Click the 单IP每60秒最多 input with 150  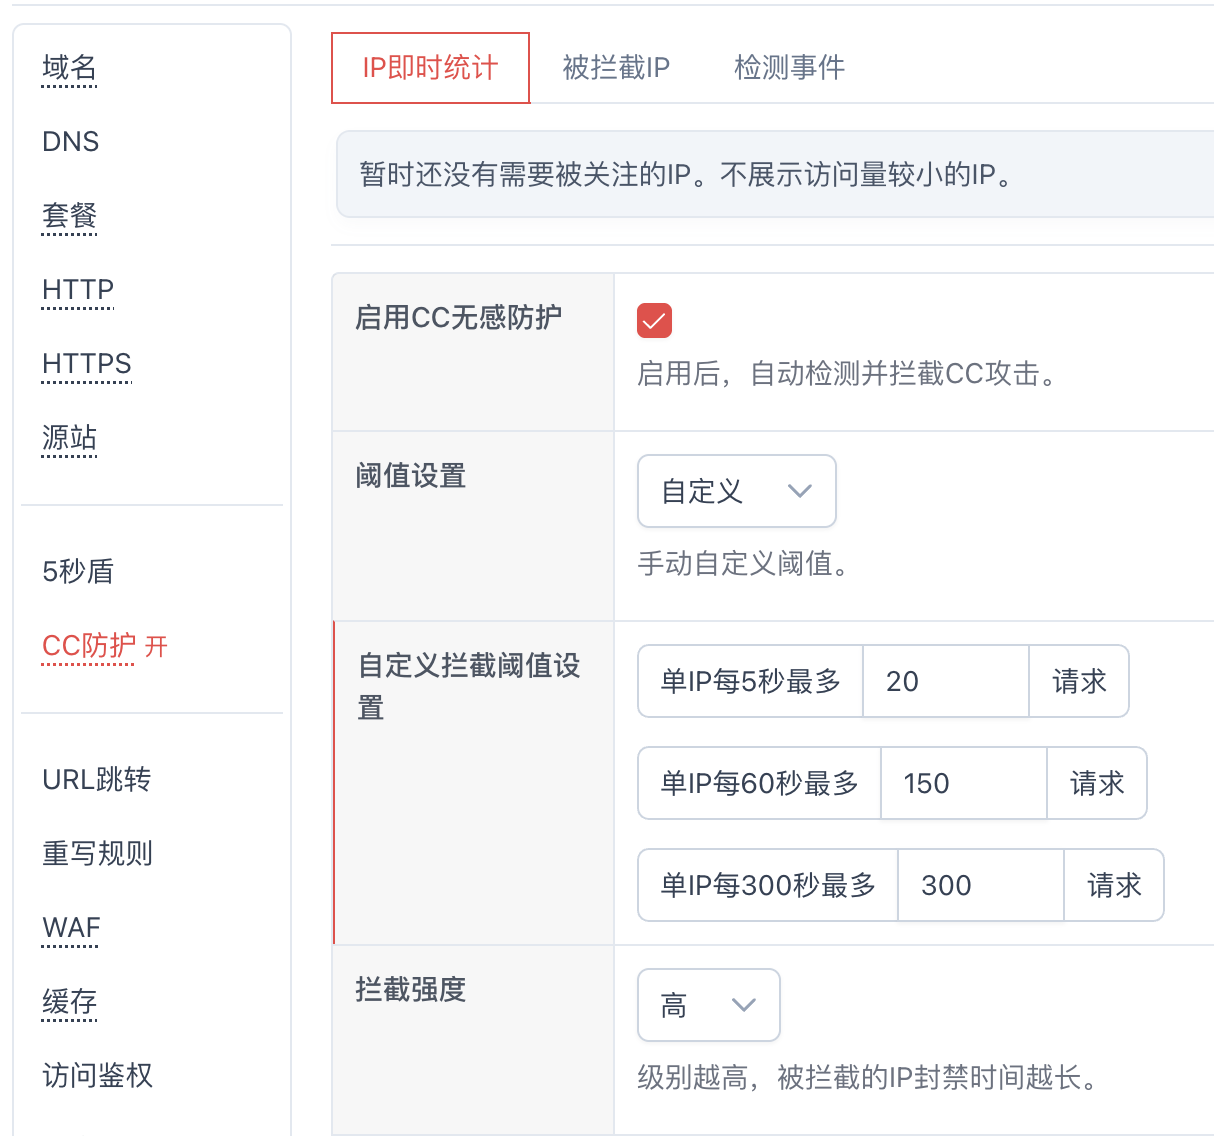[x=963, y=783]
